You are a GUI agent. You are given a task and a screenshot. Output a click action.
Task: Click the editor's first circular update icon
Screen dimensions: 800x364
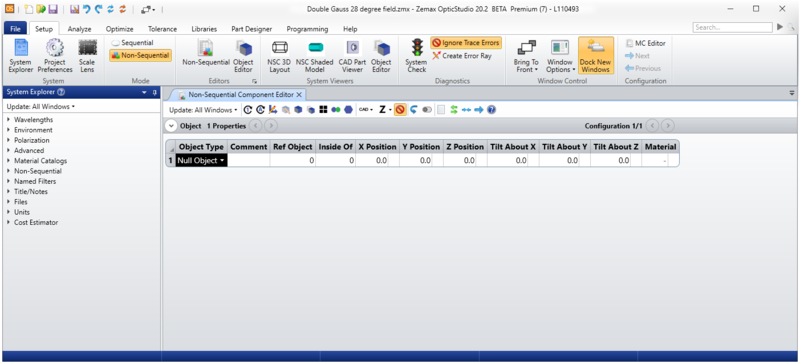tap(248, 110)
